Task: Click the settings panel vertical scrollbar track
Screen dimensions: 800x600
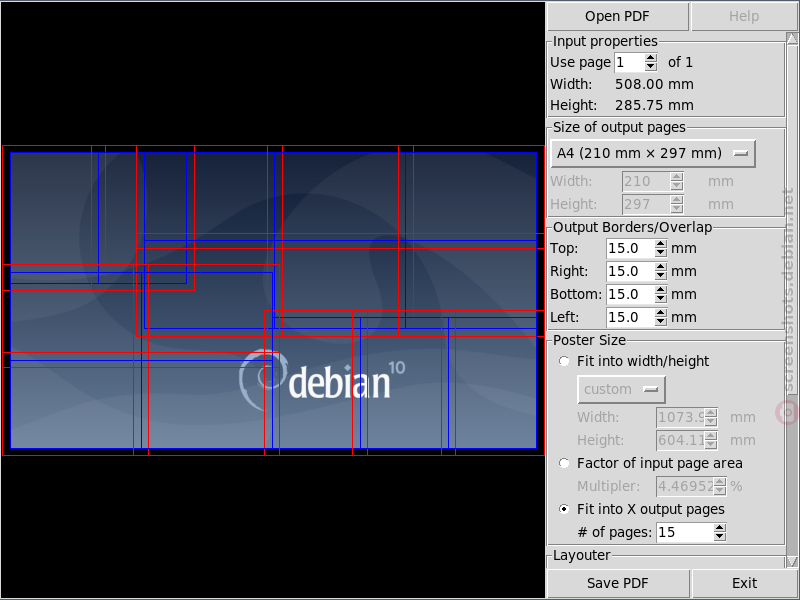Action: [x=792, y=300]
